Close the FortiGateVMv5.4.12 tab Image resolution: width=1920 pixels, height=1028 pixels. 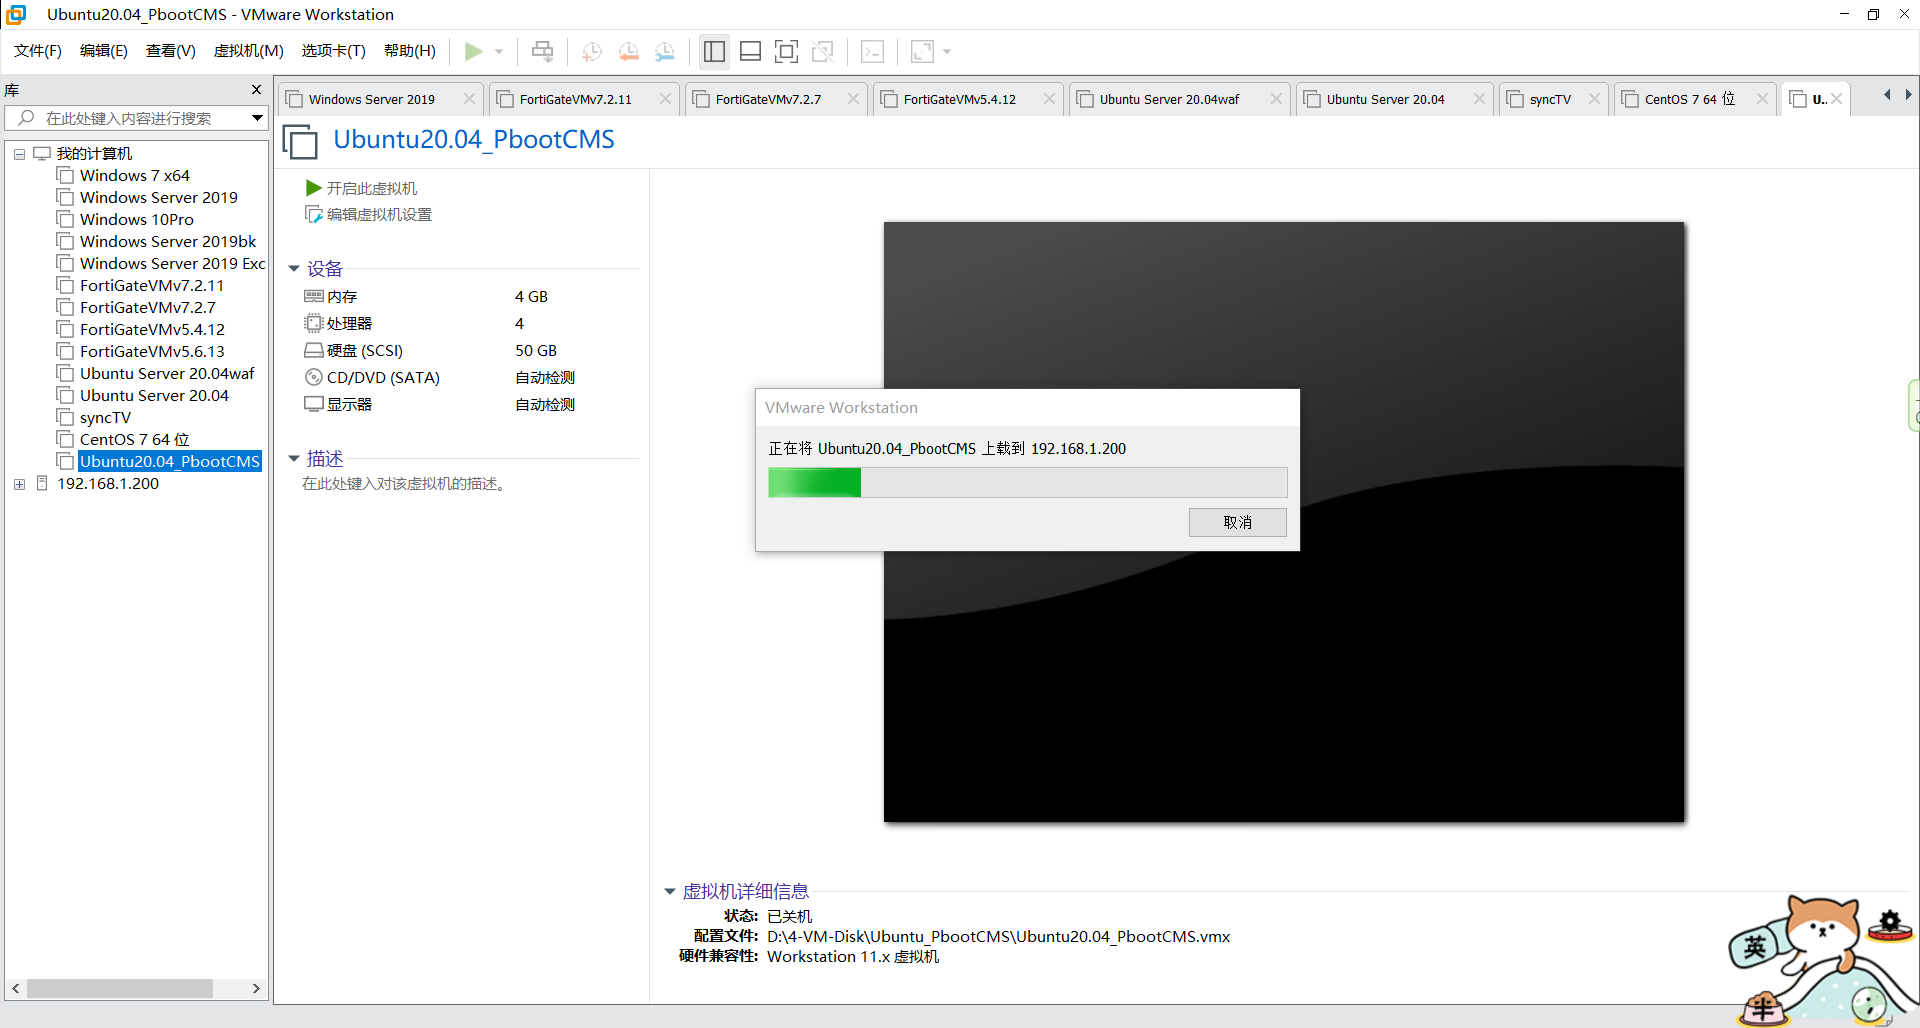pyautogui.click(x=1049, y=99)
